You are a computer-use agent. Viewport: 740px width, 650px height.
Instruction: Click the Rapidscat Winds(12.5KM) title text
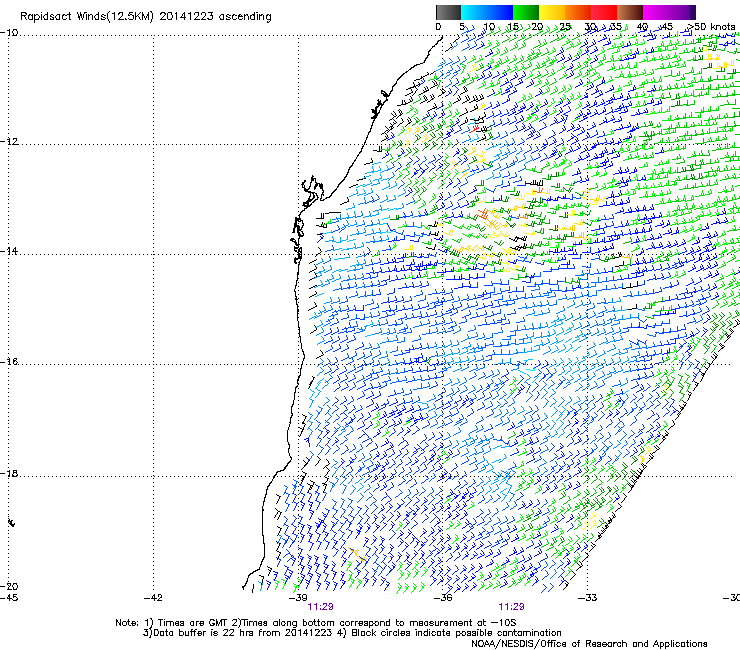pos(145,17)
